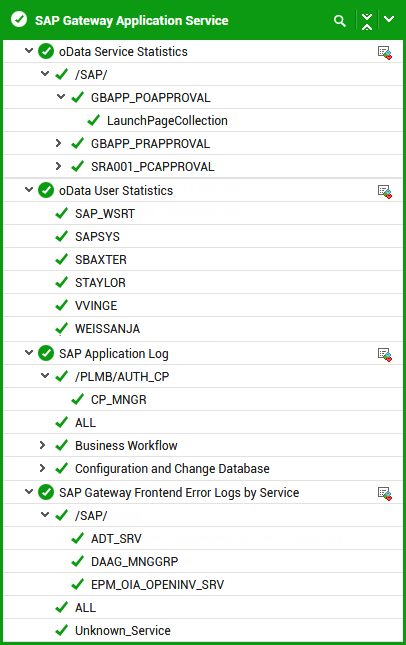Expand the GBAPP_PRAPPROVAL node
The height and width of the screenshot is (645, 406).
pyautogui.click(x=58, y=143)
